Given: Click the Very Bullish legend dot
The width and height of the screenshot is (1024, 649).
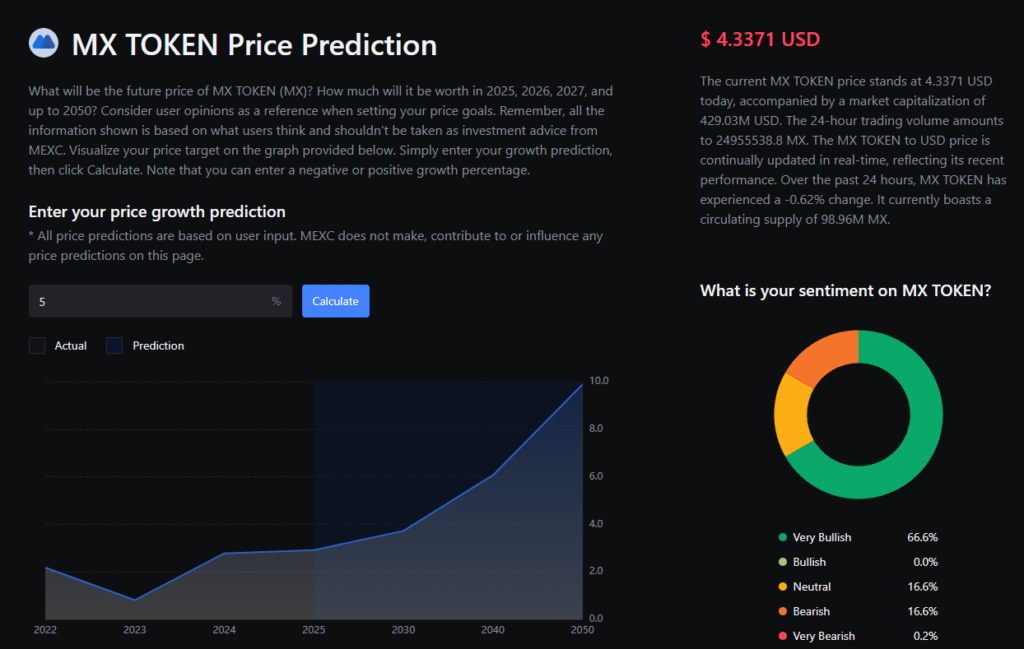Looking at the screenshot, I should click(783, 538).
